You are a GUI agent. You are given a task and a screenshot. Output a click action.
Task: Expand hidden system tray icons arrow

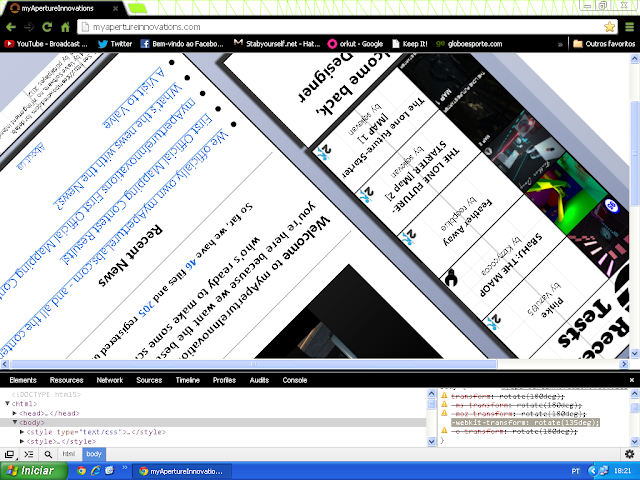tap(593, 471)
